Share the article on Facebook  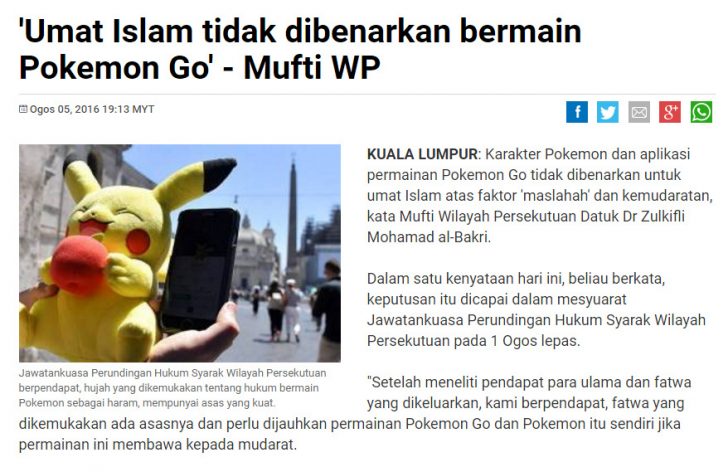(x=577, y=112)
